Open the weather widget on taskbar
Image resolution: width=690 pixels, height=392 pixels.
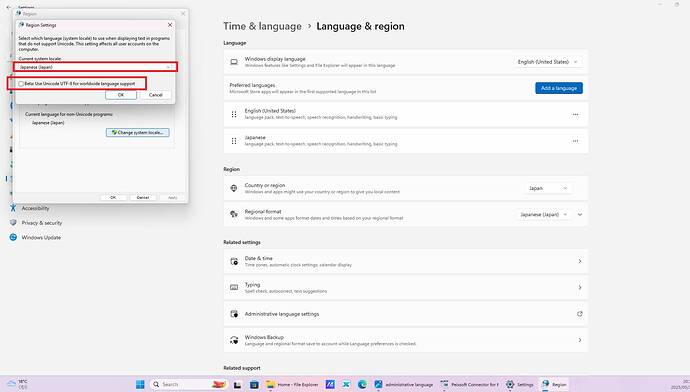[17, 385]
